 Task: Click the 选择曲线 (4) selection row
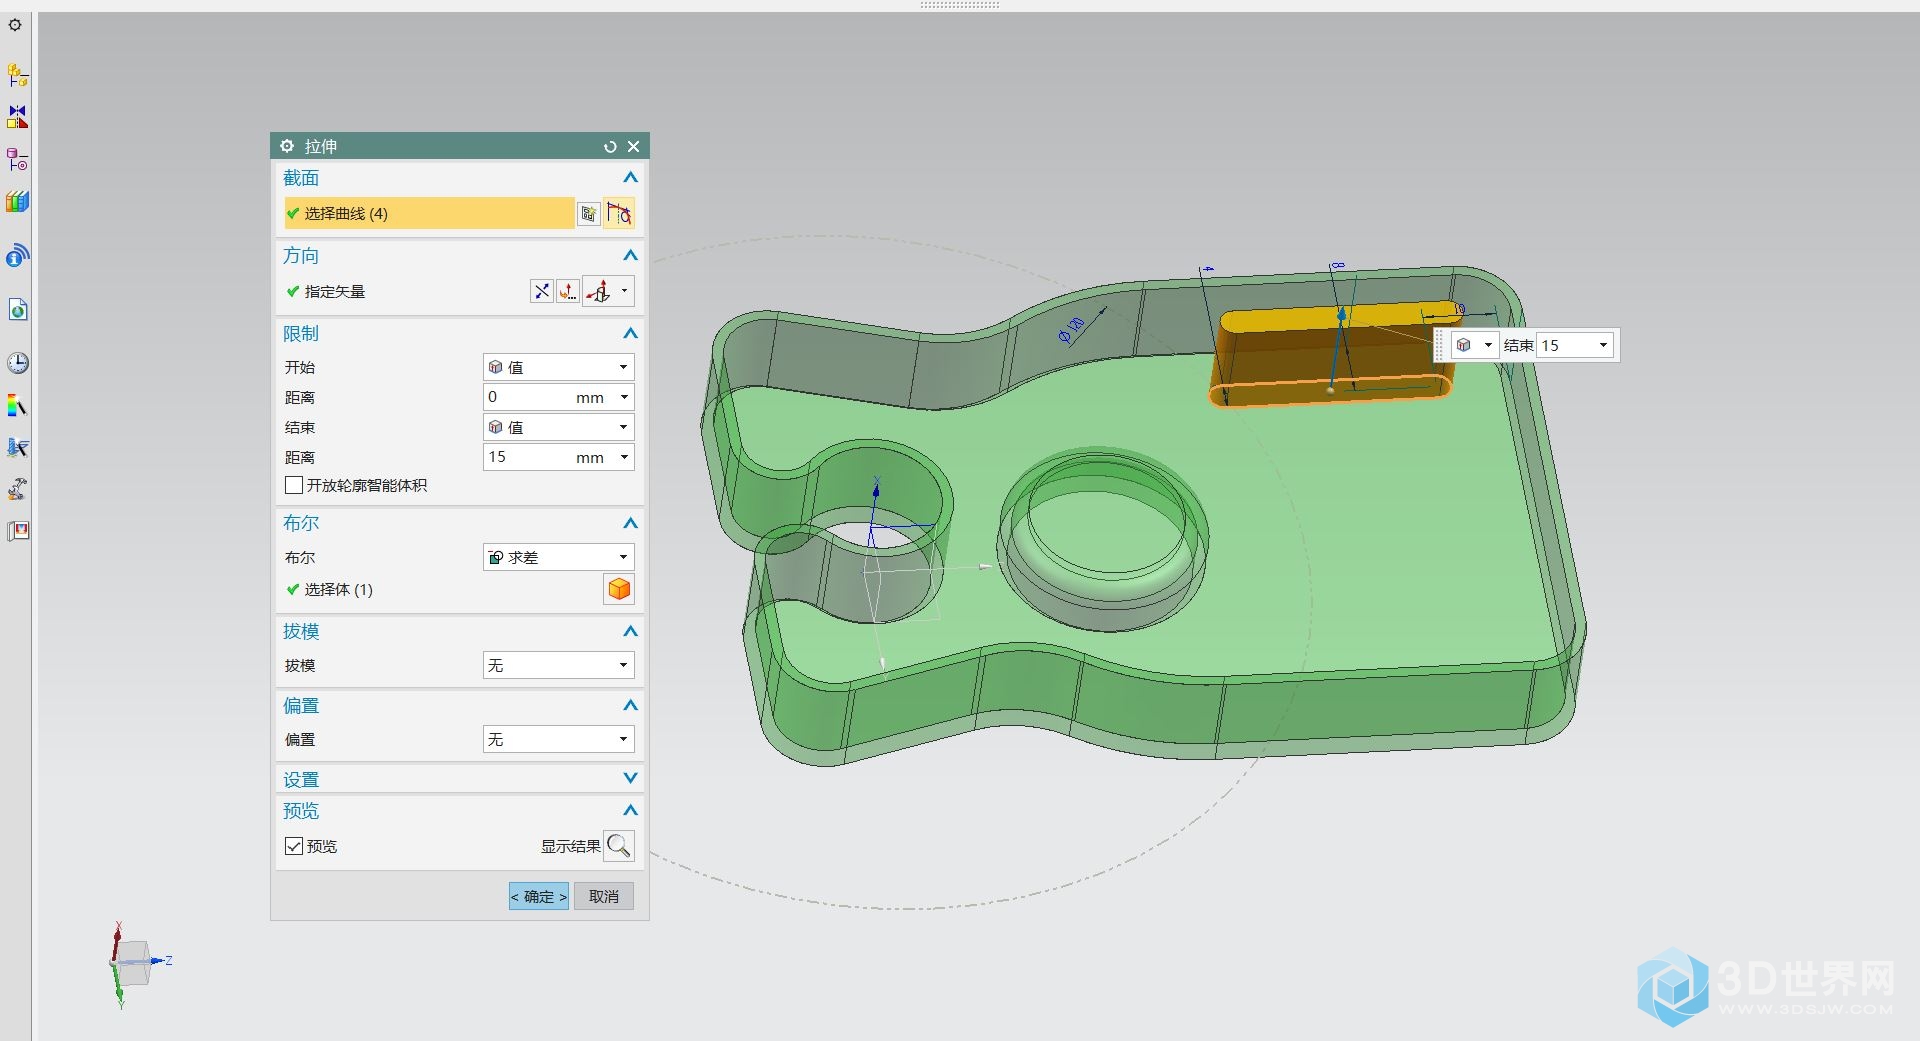(429, 213)
